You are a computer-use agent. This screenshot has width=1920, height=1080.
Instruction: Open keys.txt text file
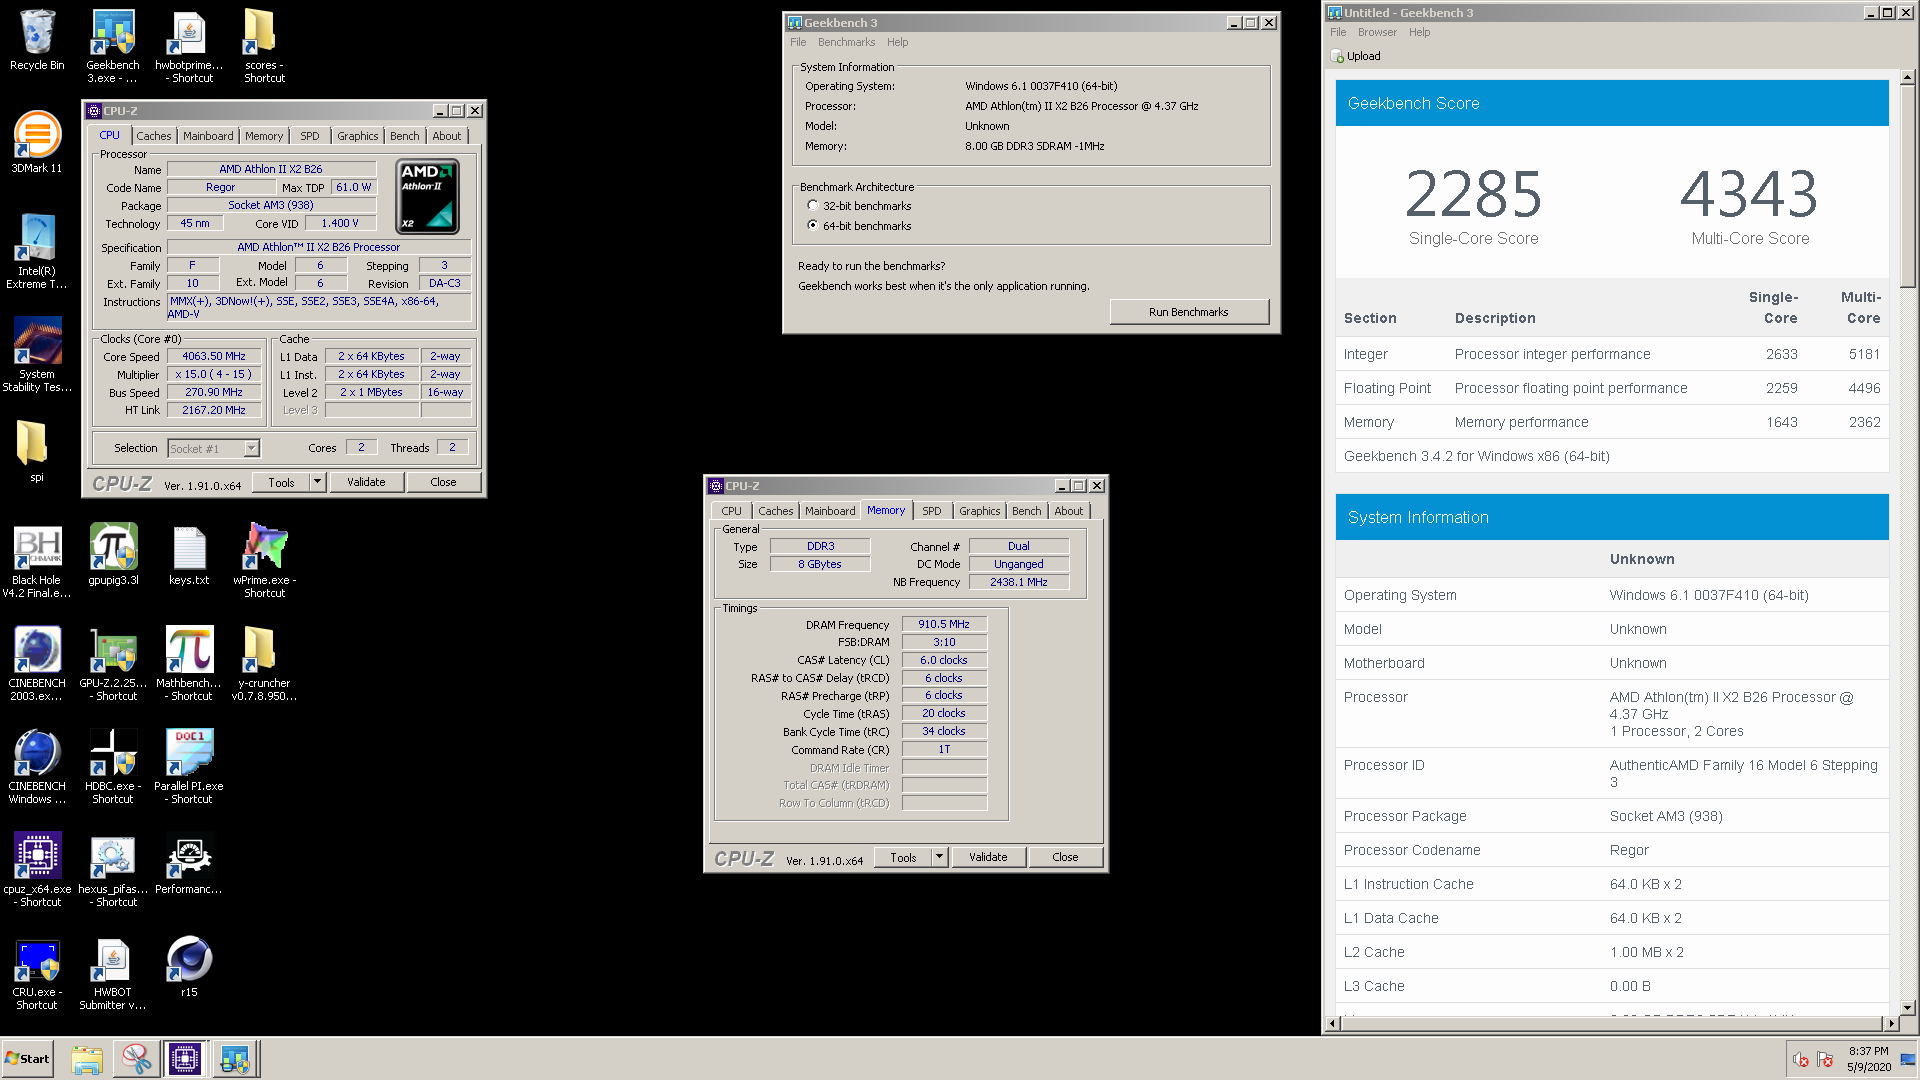[x=189, y=554]
